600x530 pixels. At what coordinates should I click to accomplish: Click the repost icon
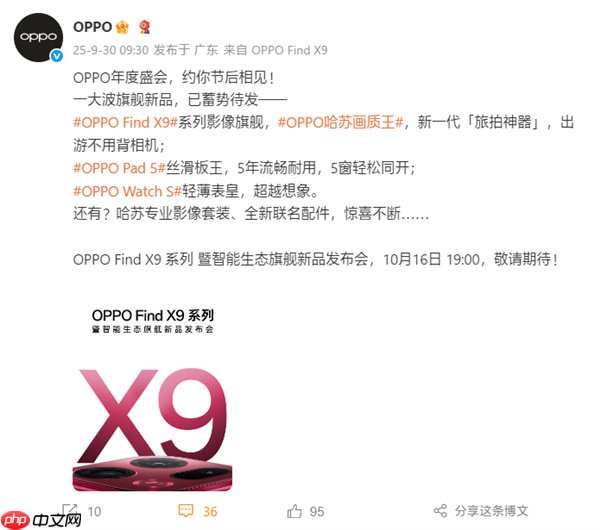tap(70, 510)
